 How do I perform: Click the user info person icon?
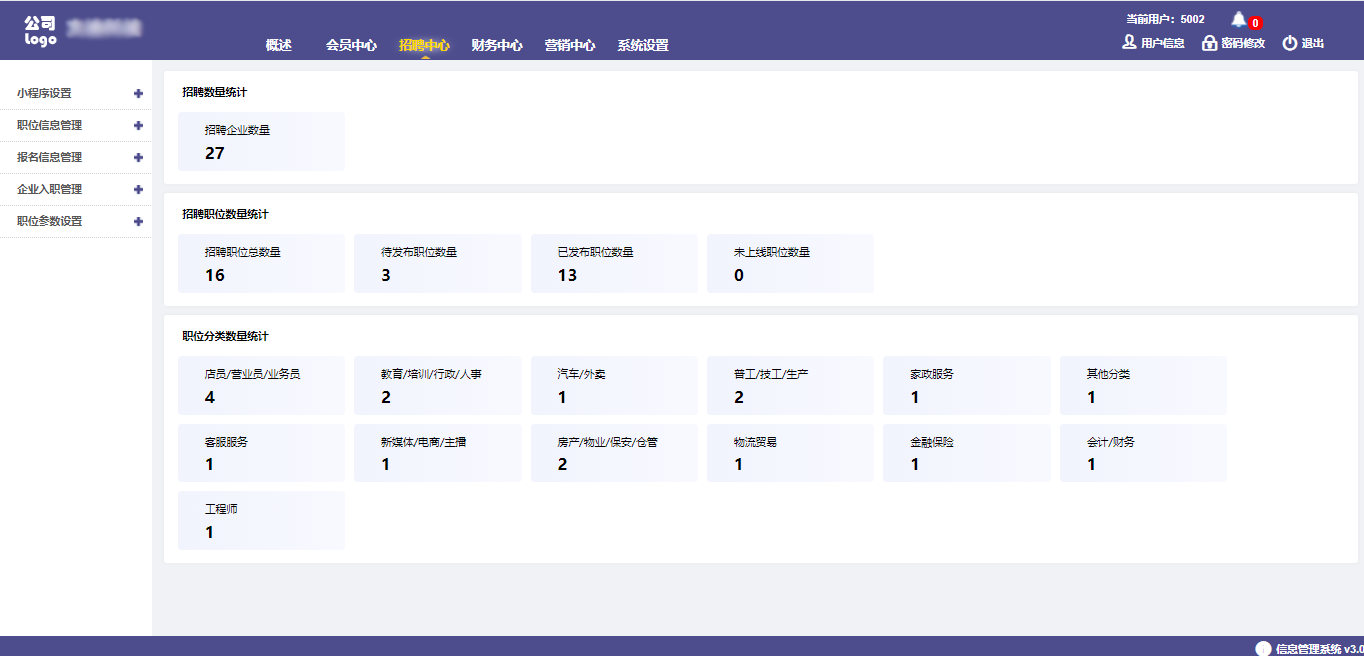click(1129, 43)
